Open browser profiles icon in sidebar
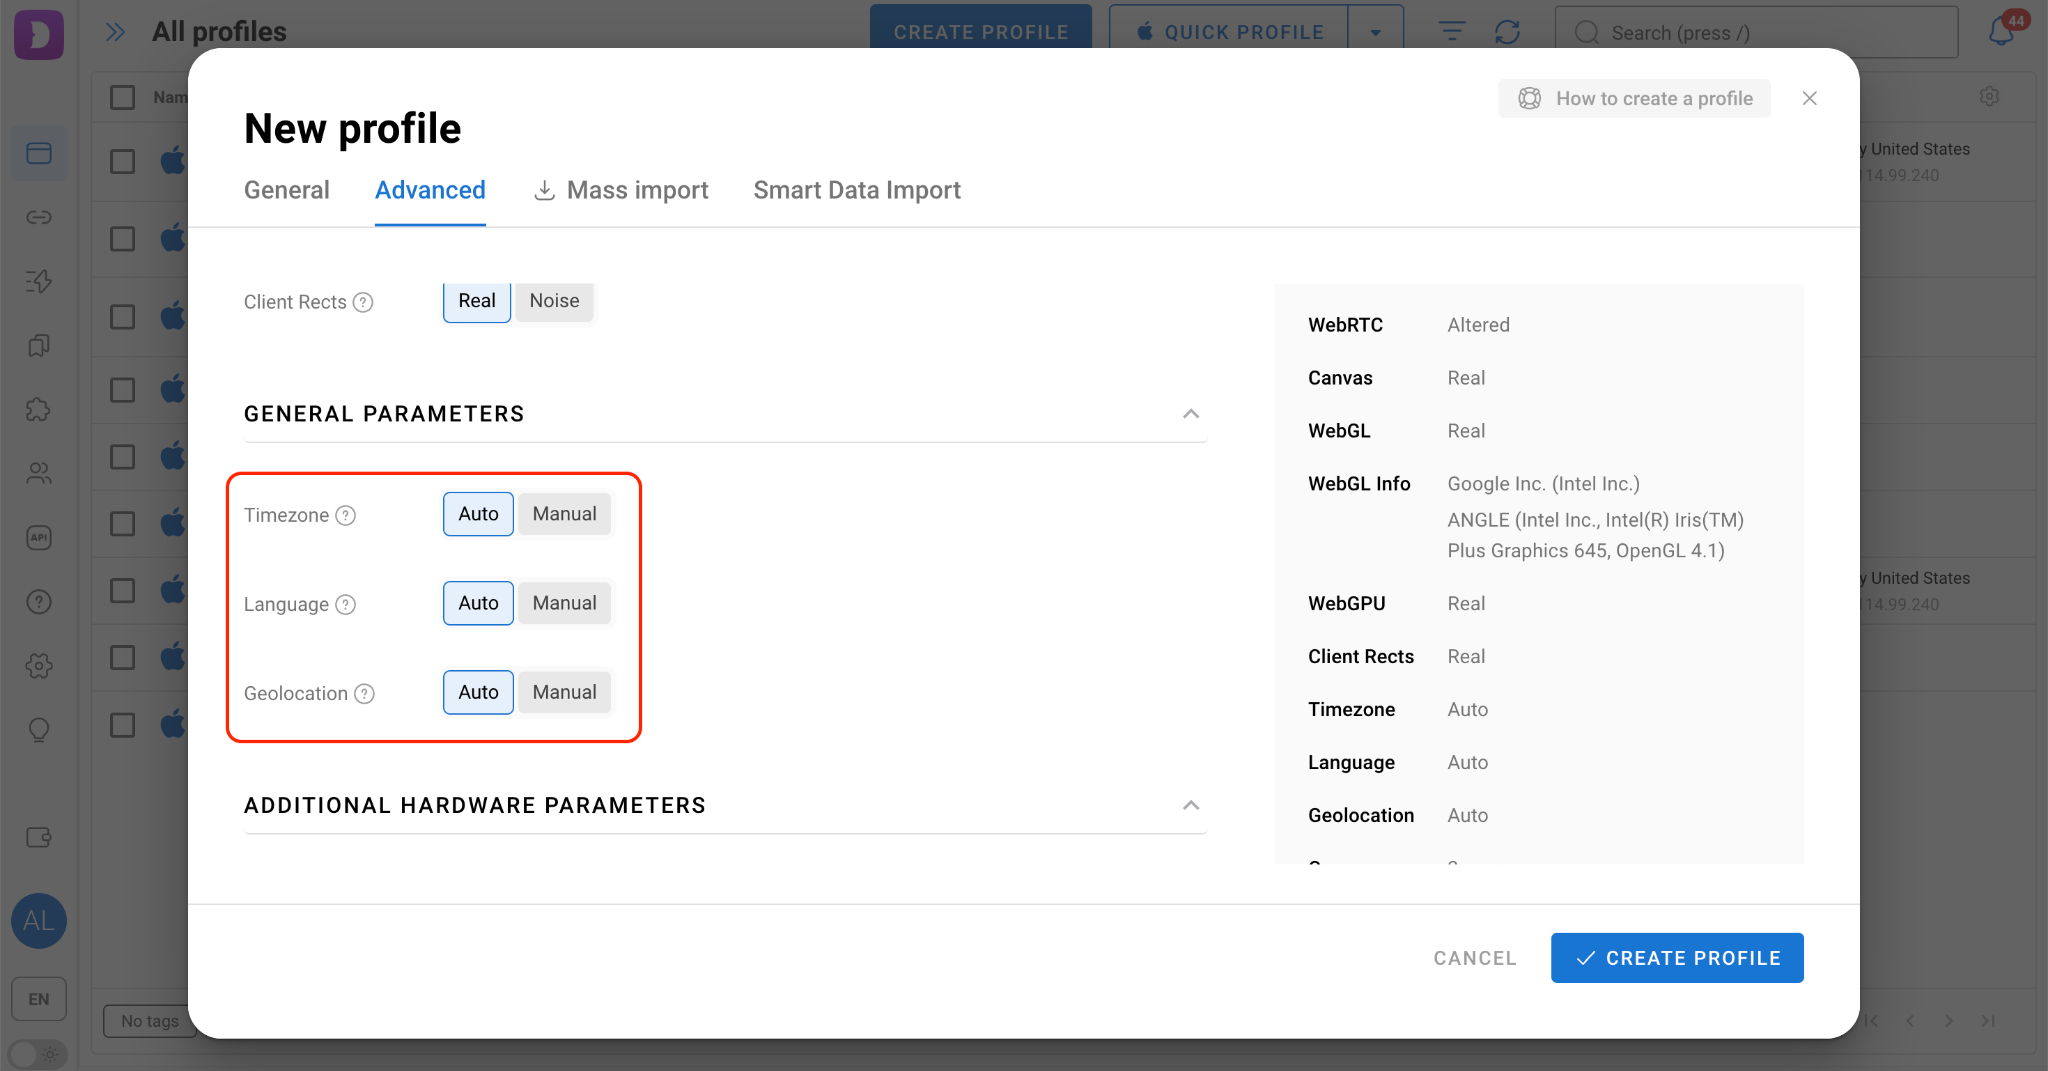The width and height of the screenshot is (2048, 1071). pos(39,153)
